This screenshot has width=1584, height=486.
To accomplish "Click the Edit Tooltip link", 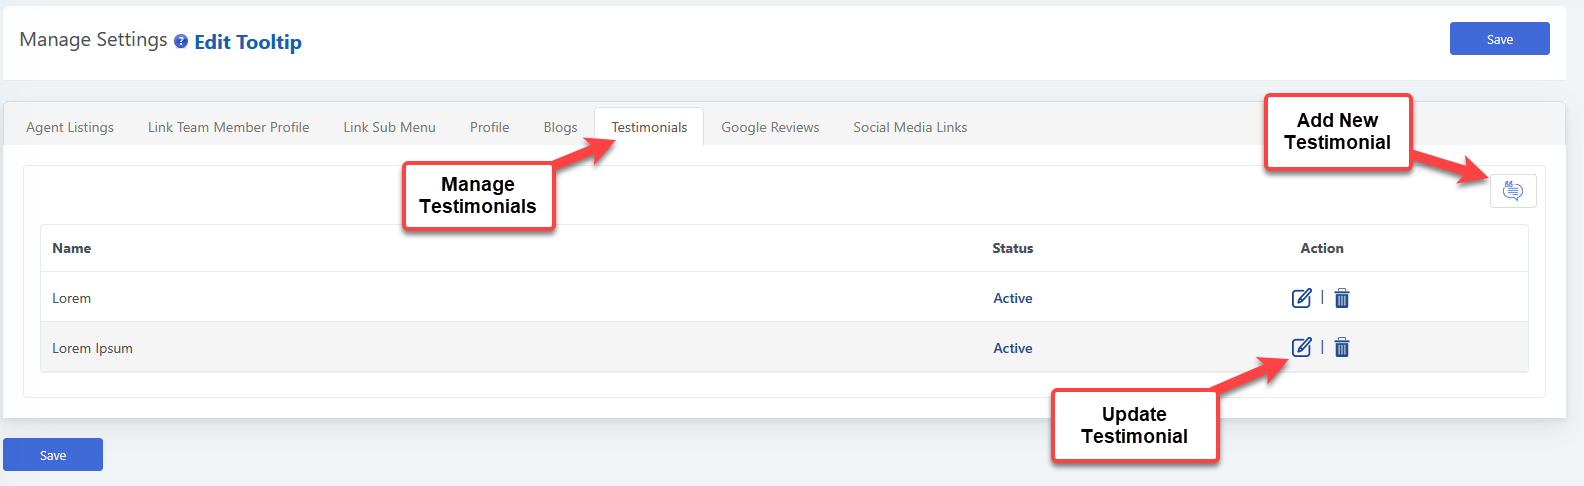I will 248,42.
